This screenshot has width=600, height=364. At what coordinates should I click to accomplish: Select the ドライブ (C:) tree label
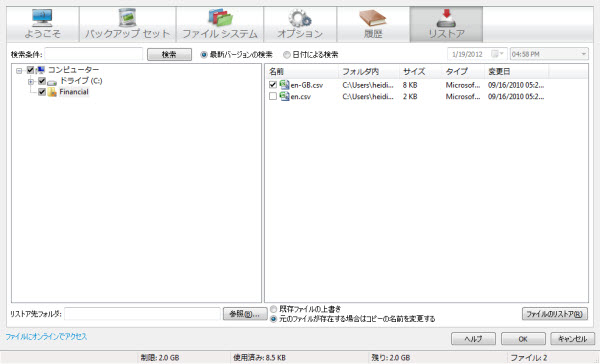point(81,81)
